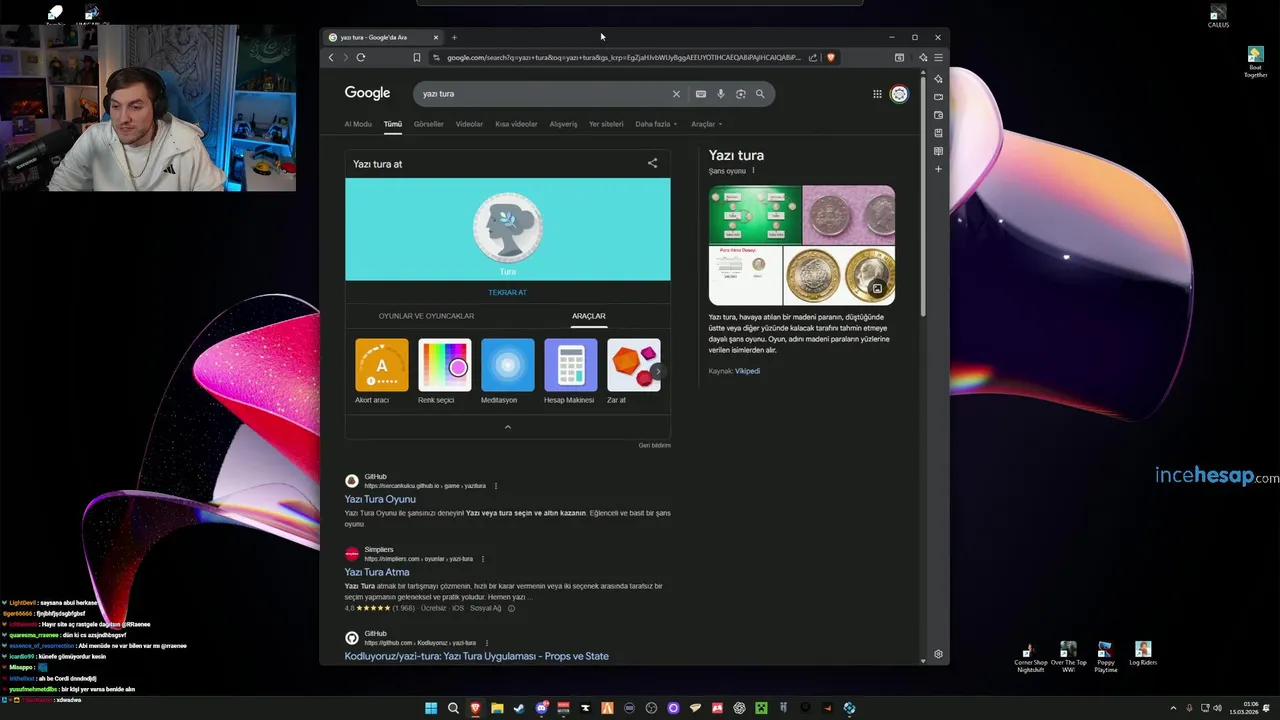Open sidebar settings gear at bottom
This screenshot has height=720, width=1280.
[x=938, y=654]
